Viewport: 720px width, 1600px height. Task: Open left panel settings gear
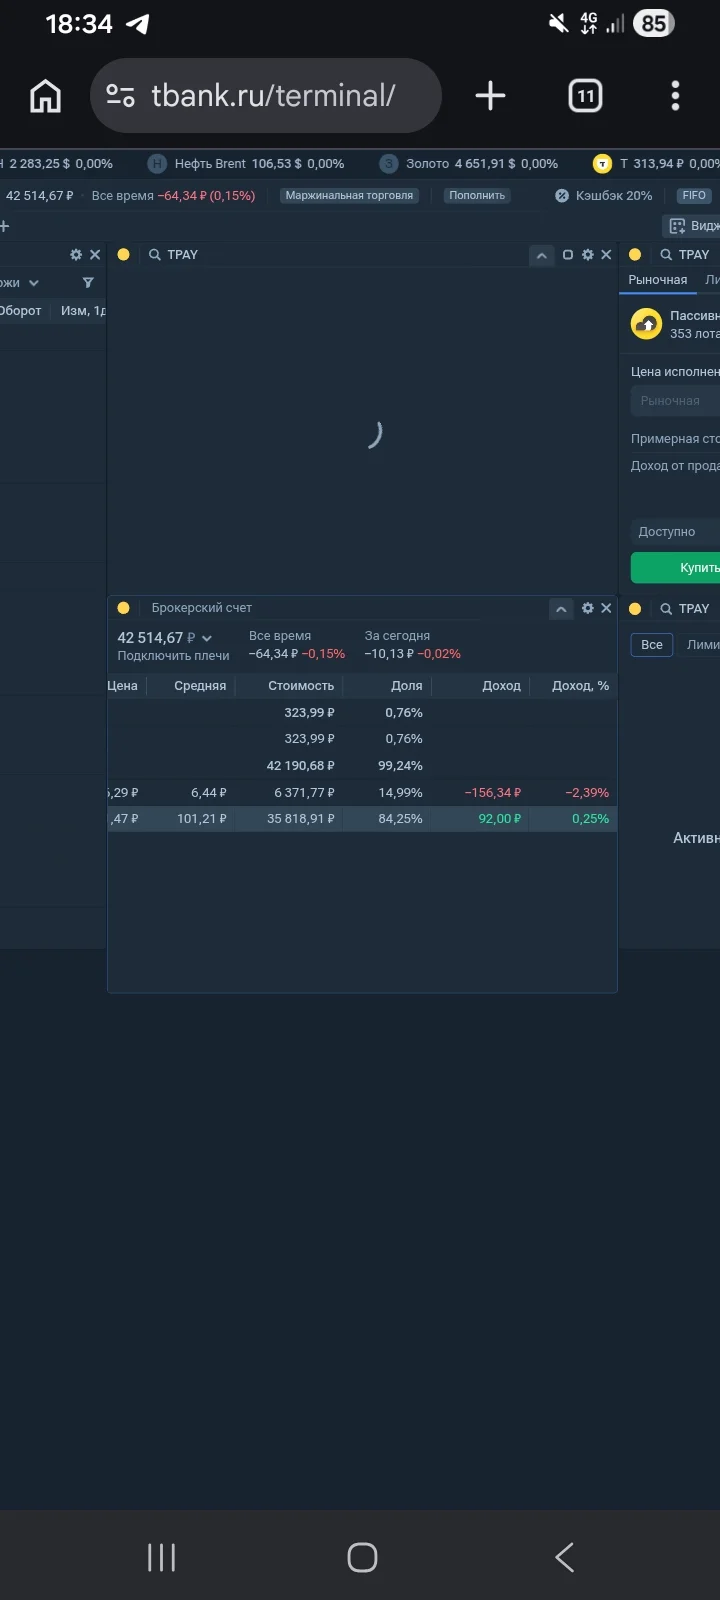[x=76, y=255]
